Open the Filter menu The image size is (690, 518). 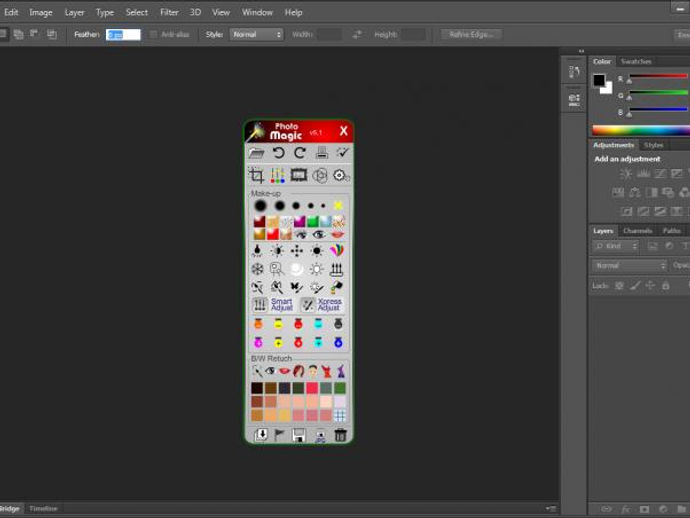169,12
